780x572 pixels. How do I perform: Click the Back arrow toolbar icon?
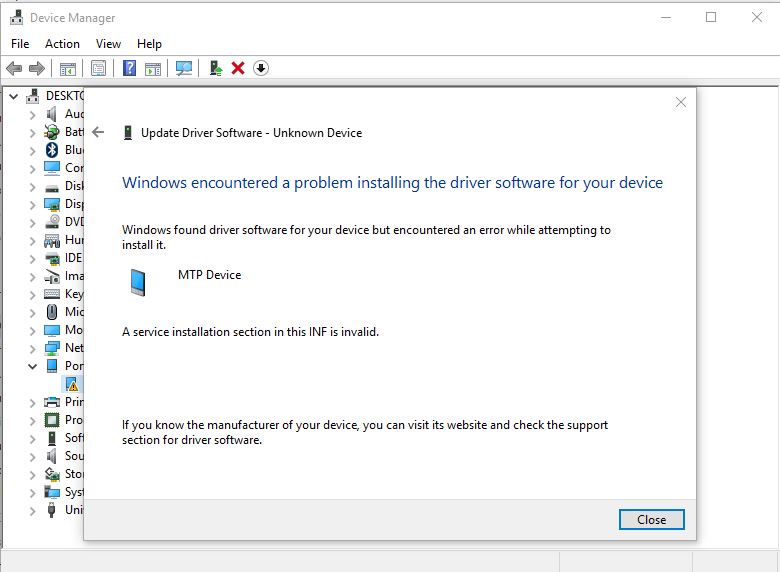tap(14, 68)
